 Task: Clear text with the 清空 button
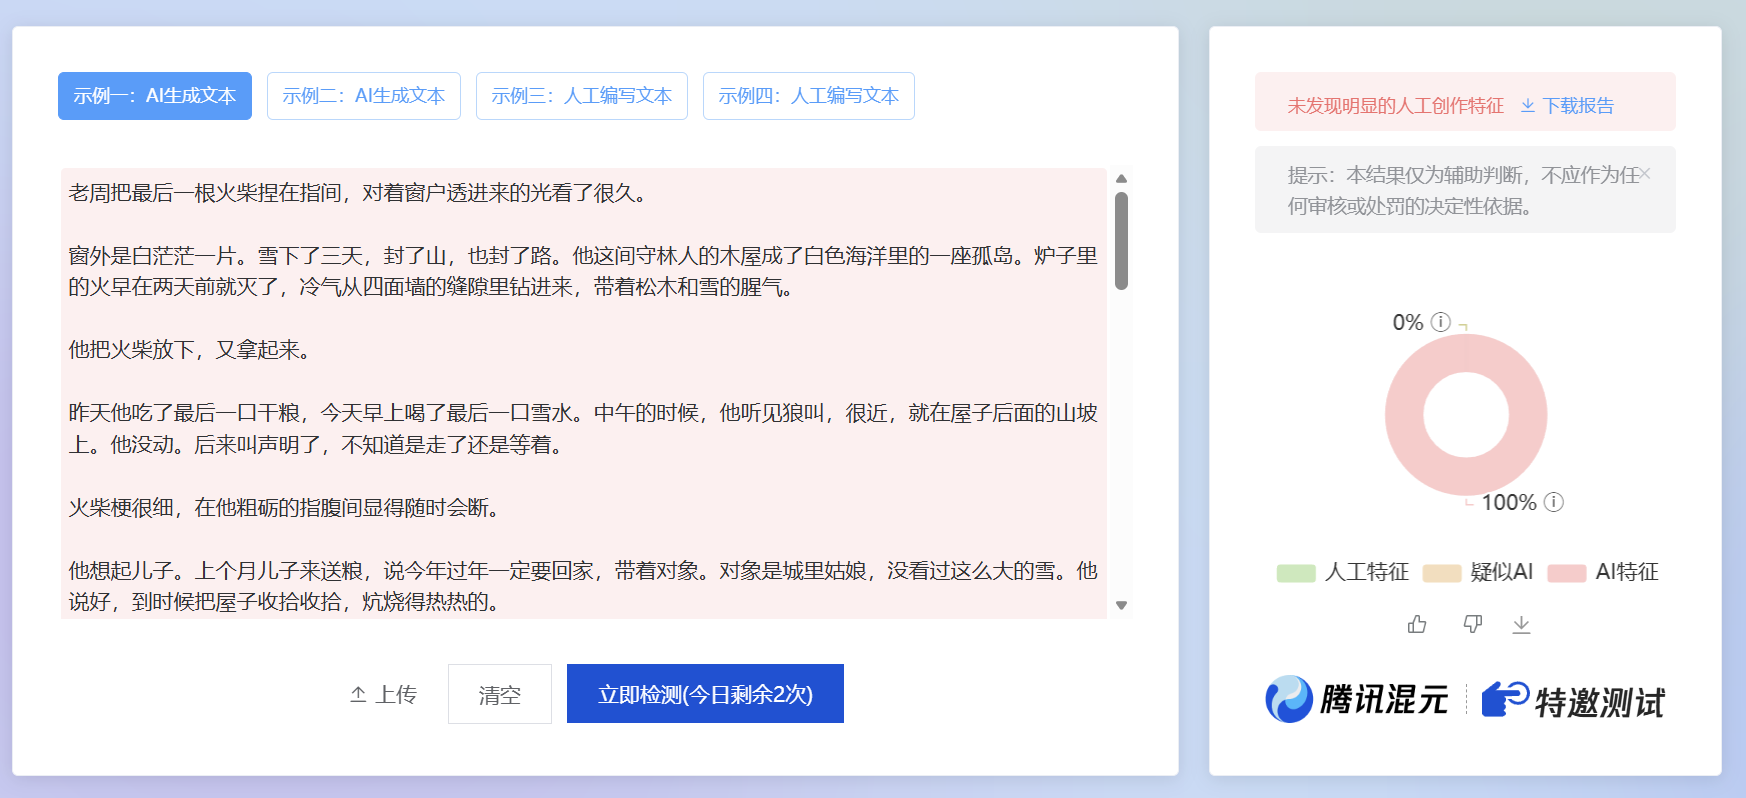point(500,694)
